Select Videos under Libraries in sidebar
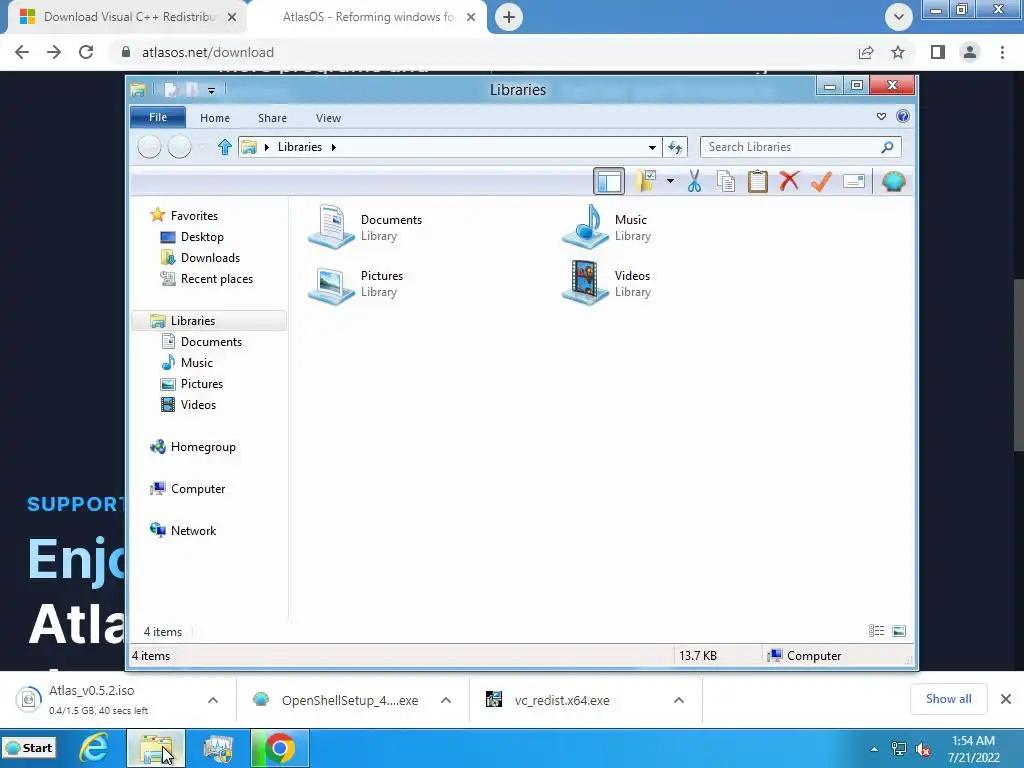Image resolution: width=1024 pixels, height=768 pixels. click(198, 404)
